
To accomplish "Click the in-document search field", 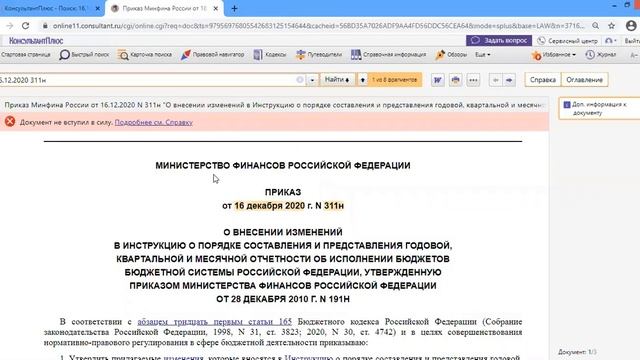I will tap(147, 80).
